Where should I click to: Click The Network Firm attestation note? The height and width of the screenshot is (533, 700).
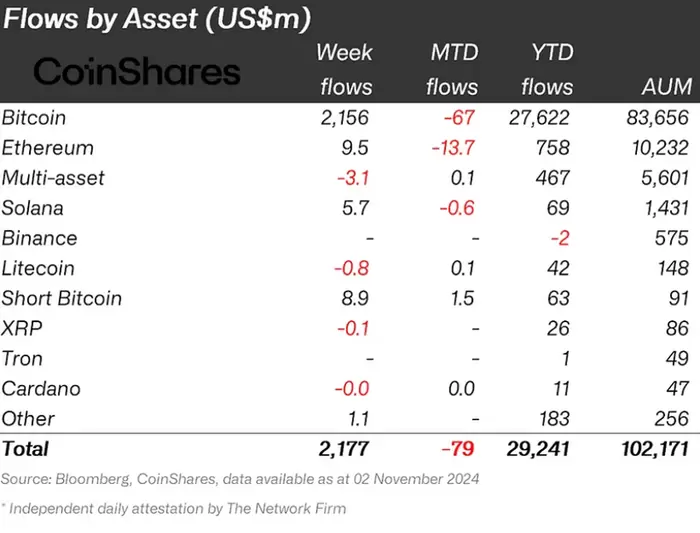[x=173, y=508]
